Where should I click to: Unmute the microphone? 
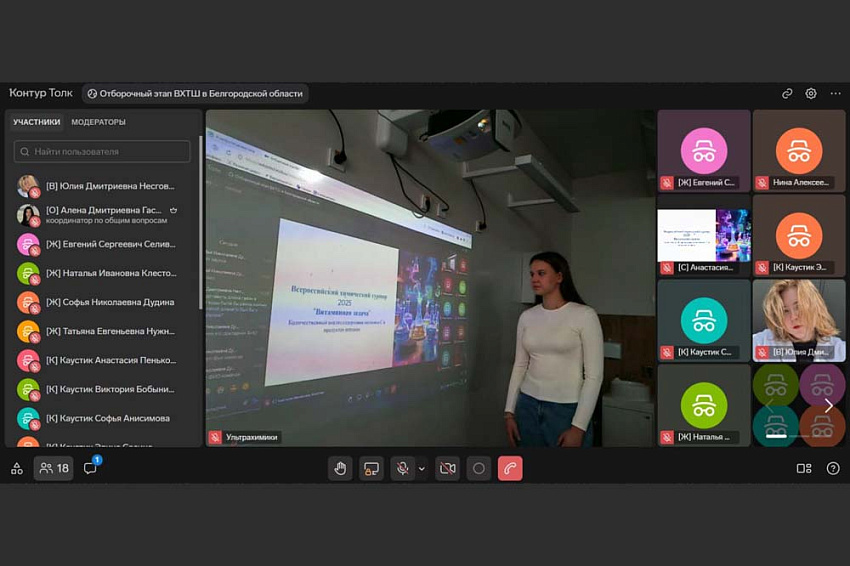[402, 468]
